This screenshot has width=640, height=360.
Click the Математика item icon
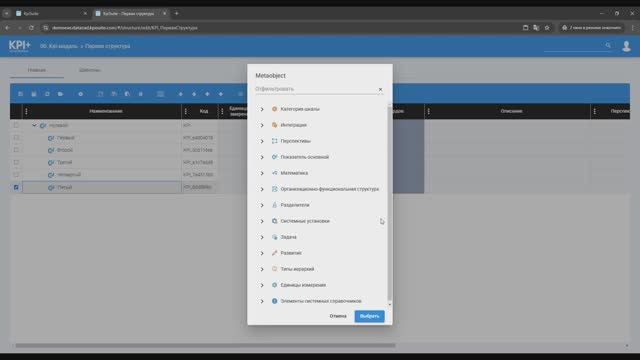pyautogui.click(x=274, y=173)
